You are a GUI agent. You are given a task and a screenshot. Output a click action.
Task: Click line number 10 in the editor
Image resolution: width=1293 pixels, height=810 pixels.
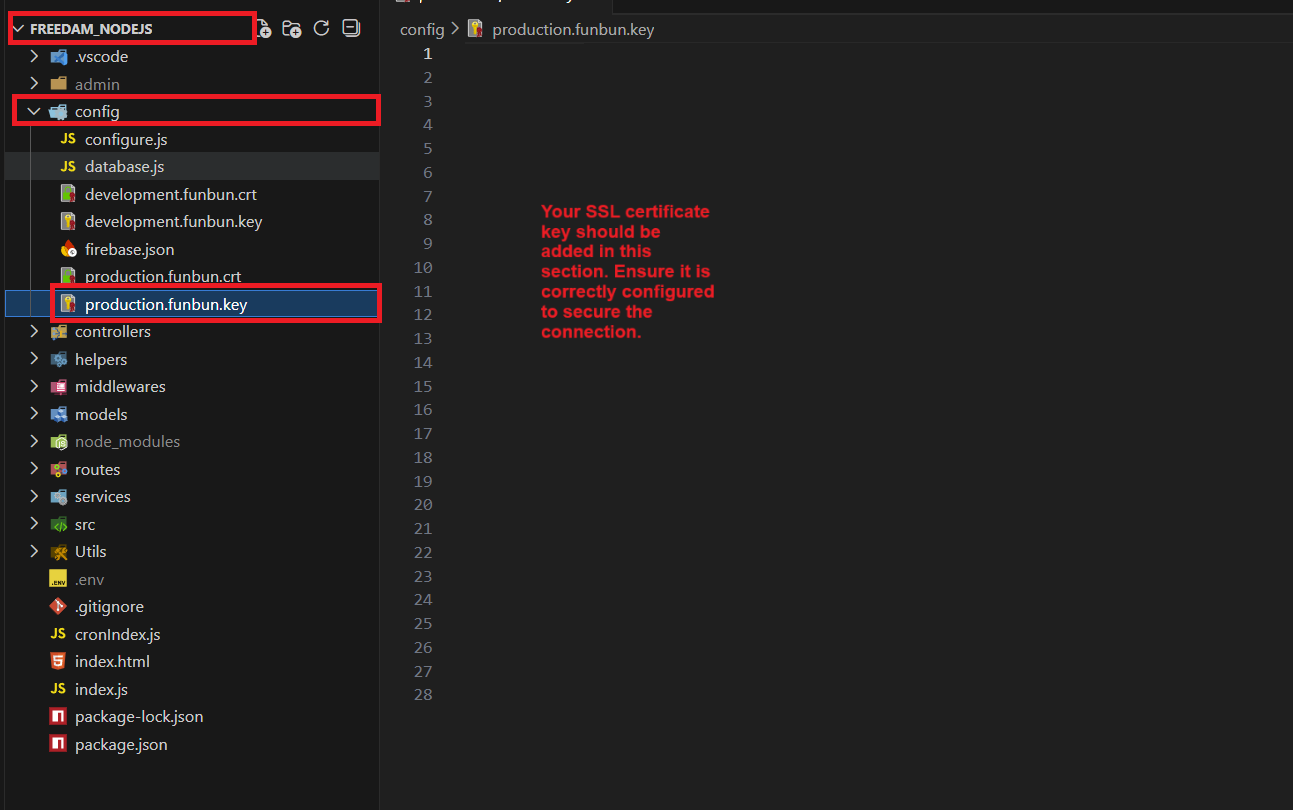point(422,266)
